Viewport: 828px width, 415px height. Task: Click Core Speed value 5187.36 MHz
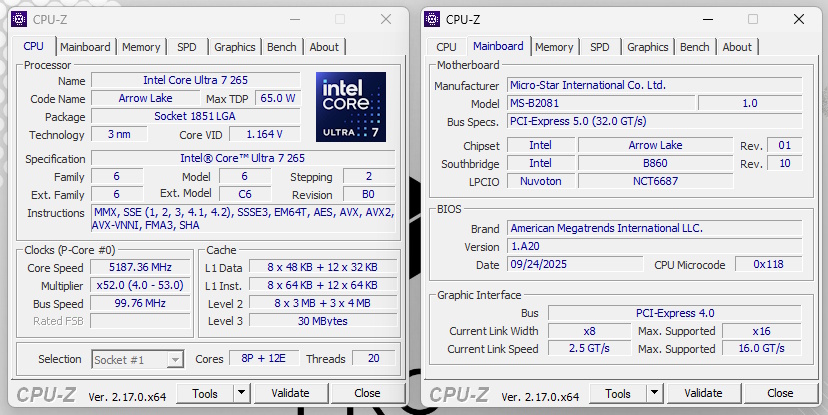[140, 267]
